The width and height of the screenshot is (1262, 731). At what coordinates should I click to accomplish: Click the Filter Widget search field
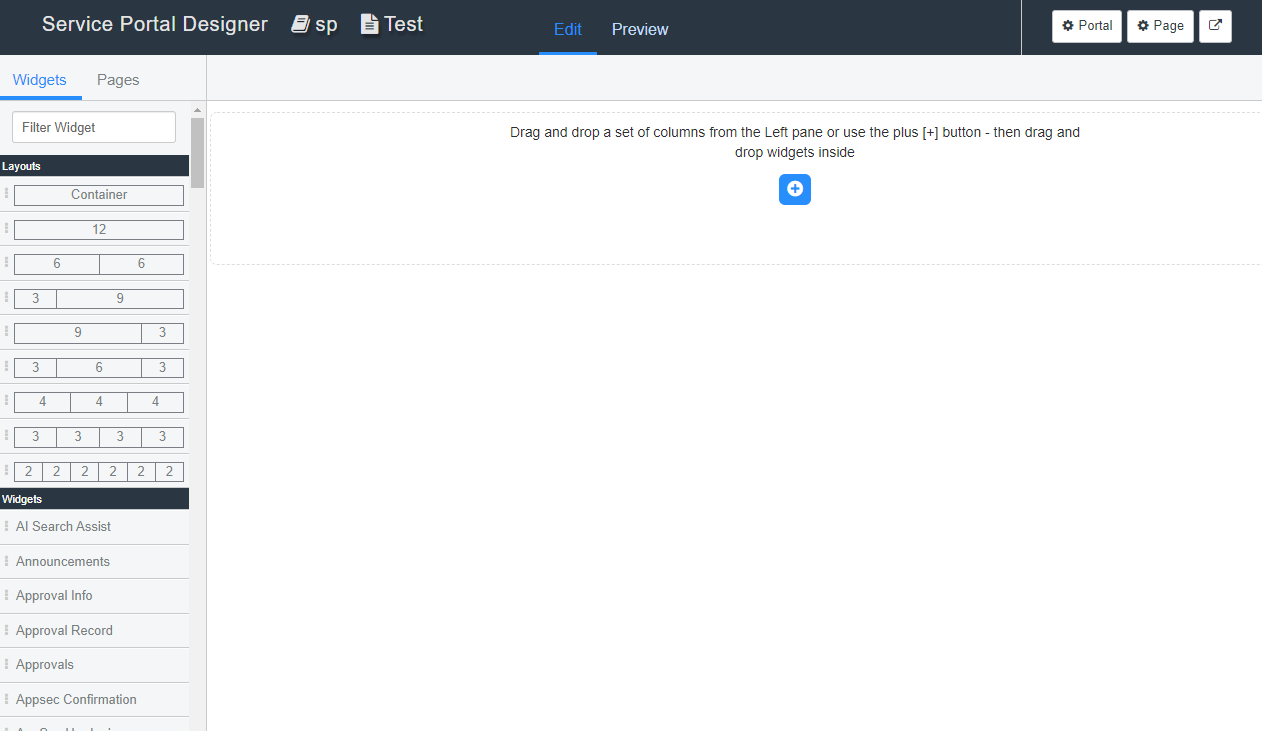pyautogui.click(x=93, y=127)
